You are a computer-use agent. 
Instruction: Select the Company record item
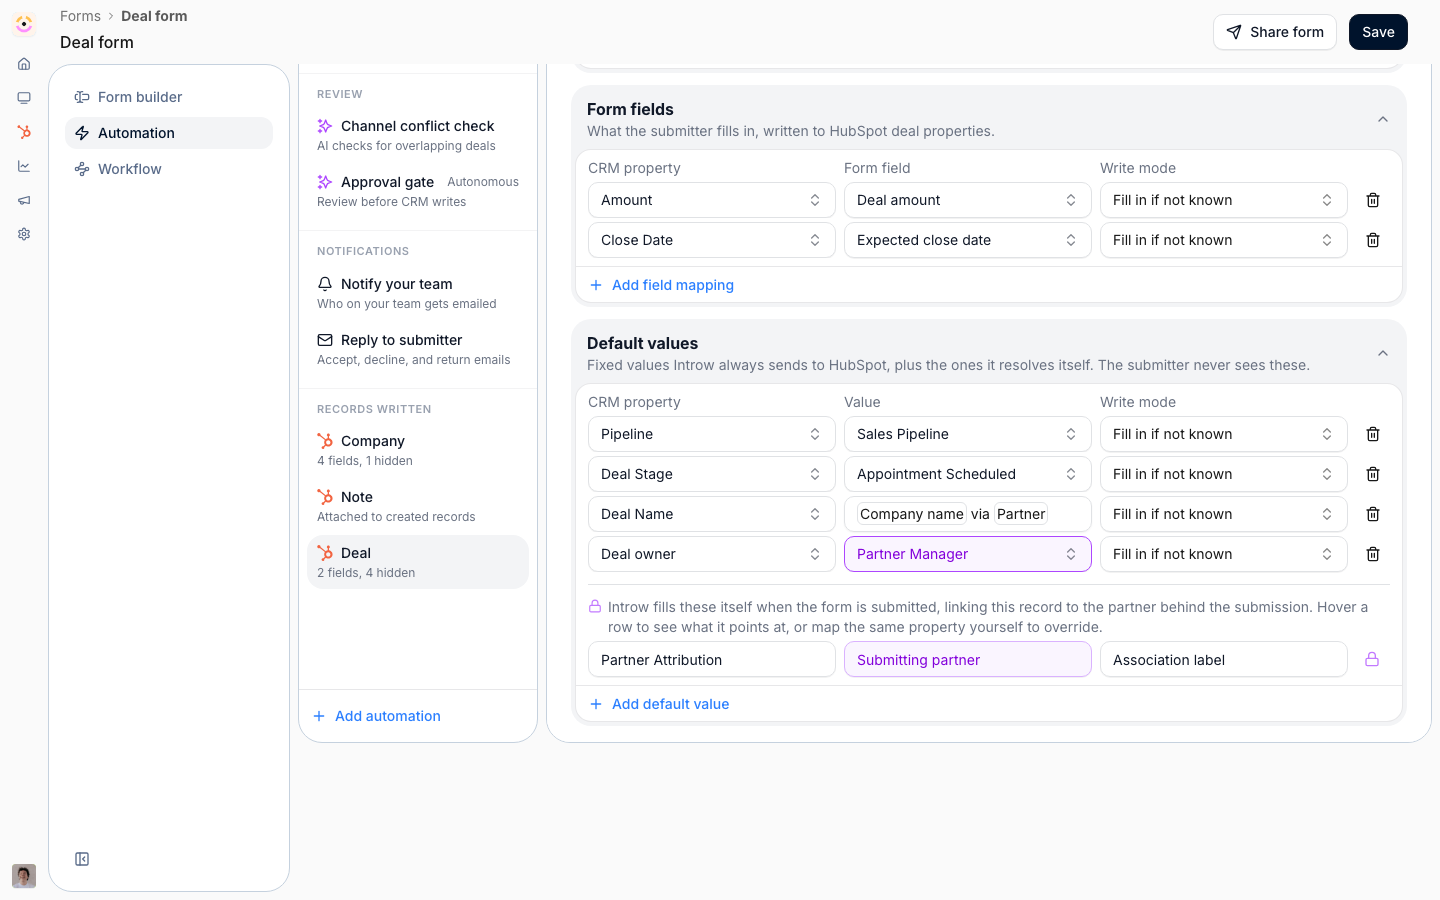tap(418, 450)
